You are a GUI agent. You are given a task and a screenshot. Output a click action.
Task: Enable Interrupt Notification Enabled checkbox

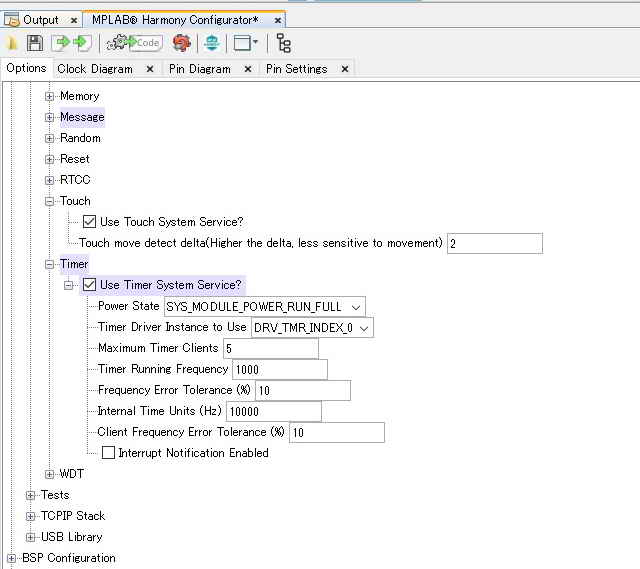[108, 453]
